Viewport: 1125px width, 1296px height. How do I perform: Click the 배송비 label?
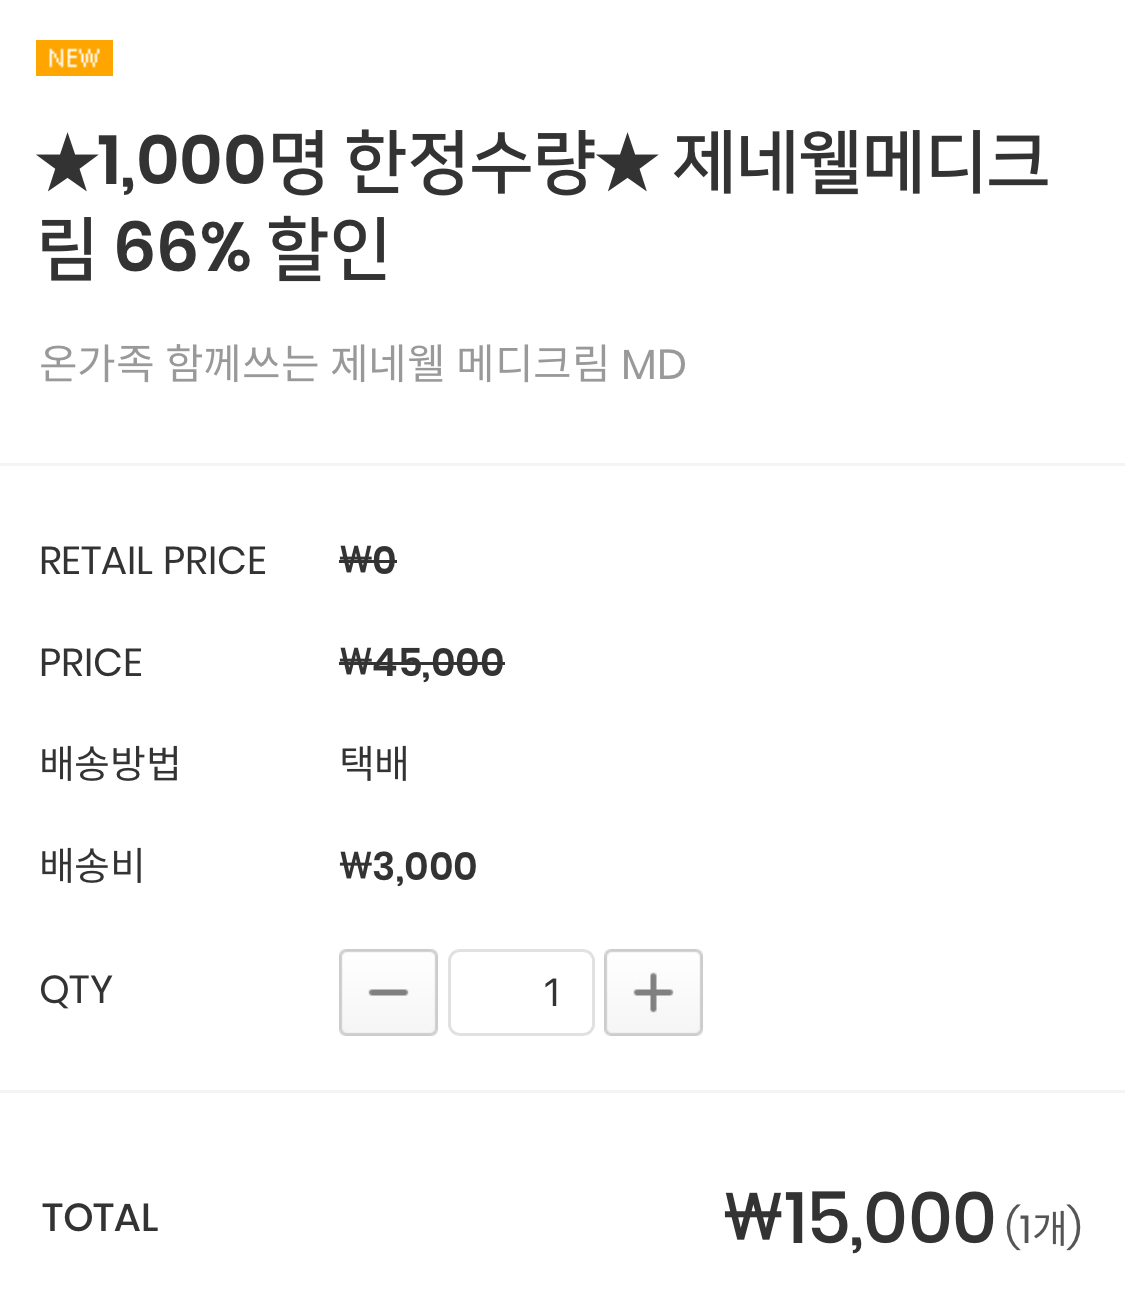coord(92,866)
